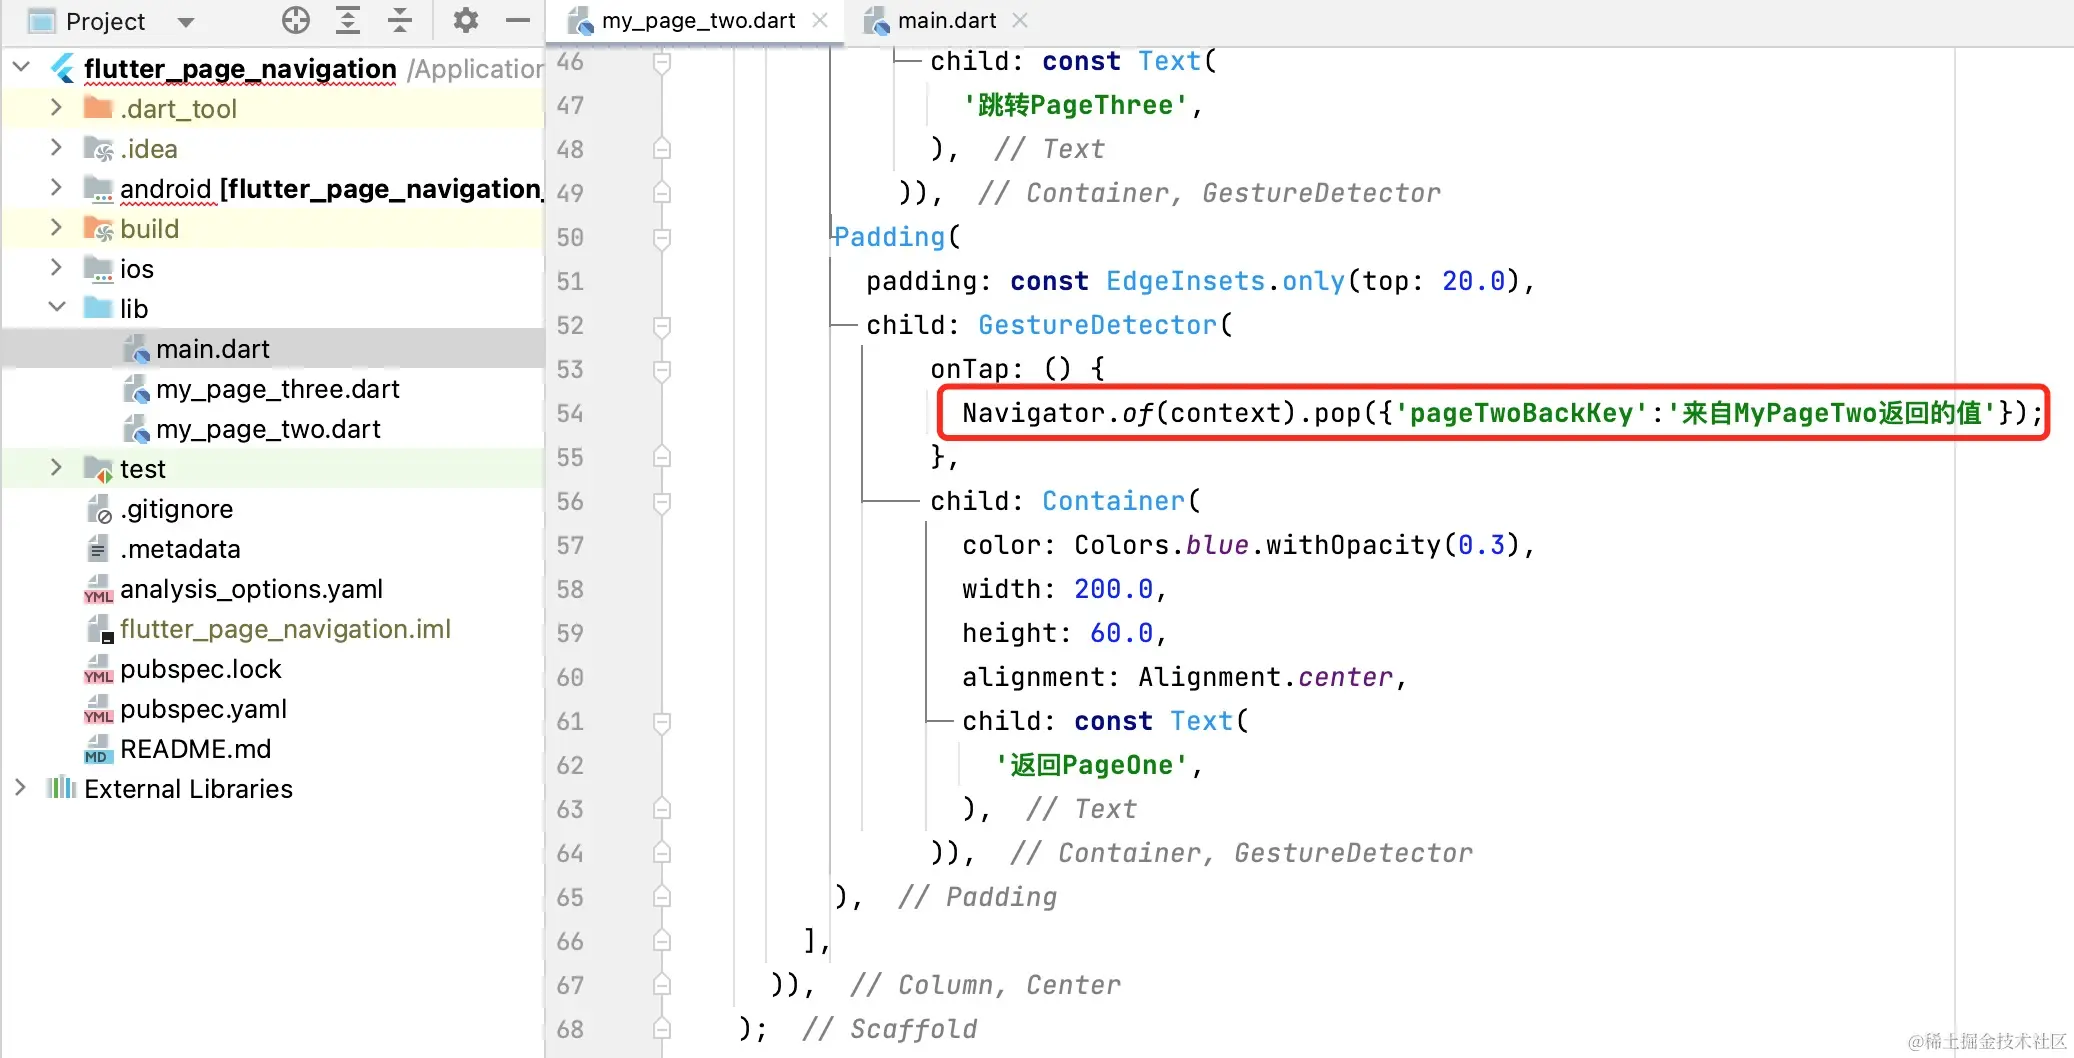
Task: Click pubspec.lock file icon
Action: (x=98, y=670)
